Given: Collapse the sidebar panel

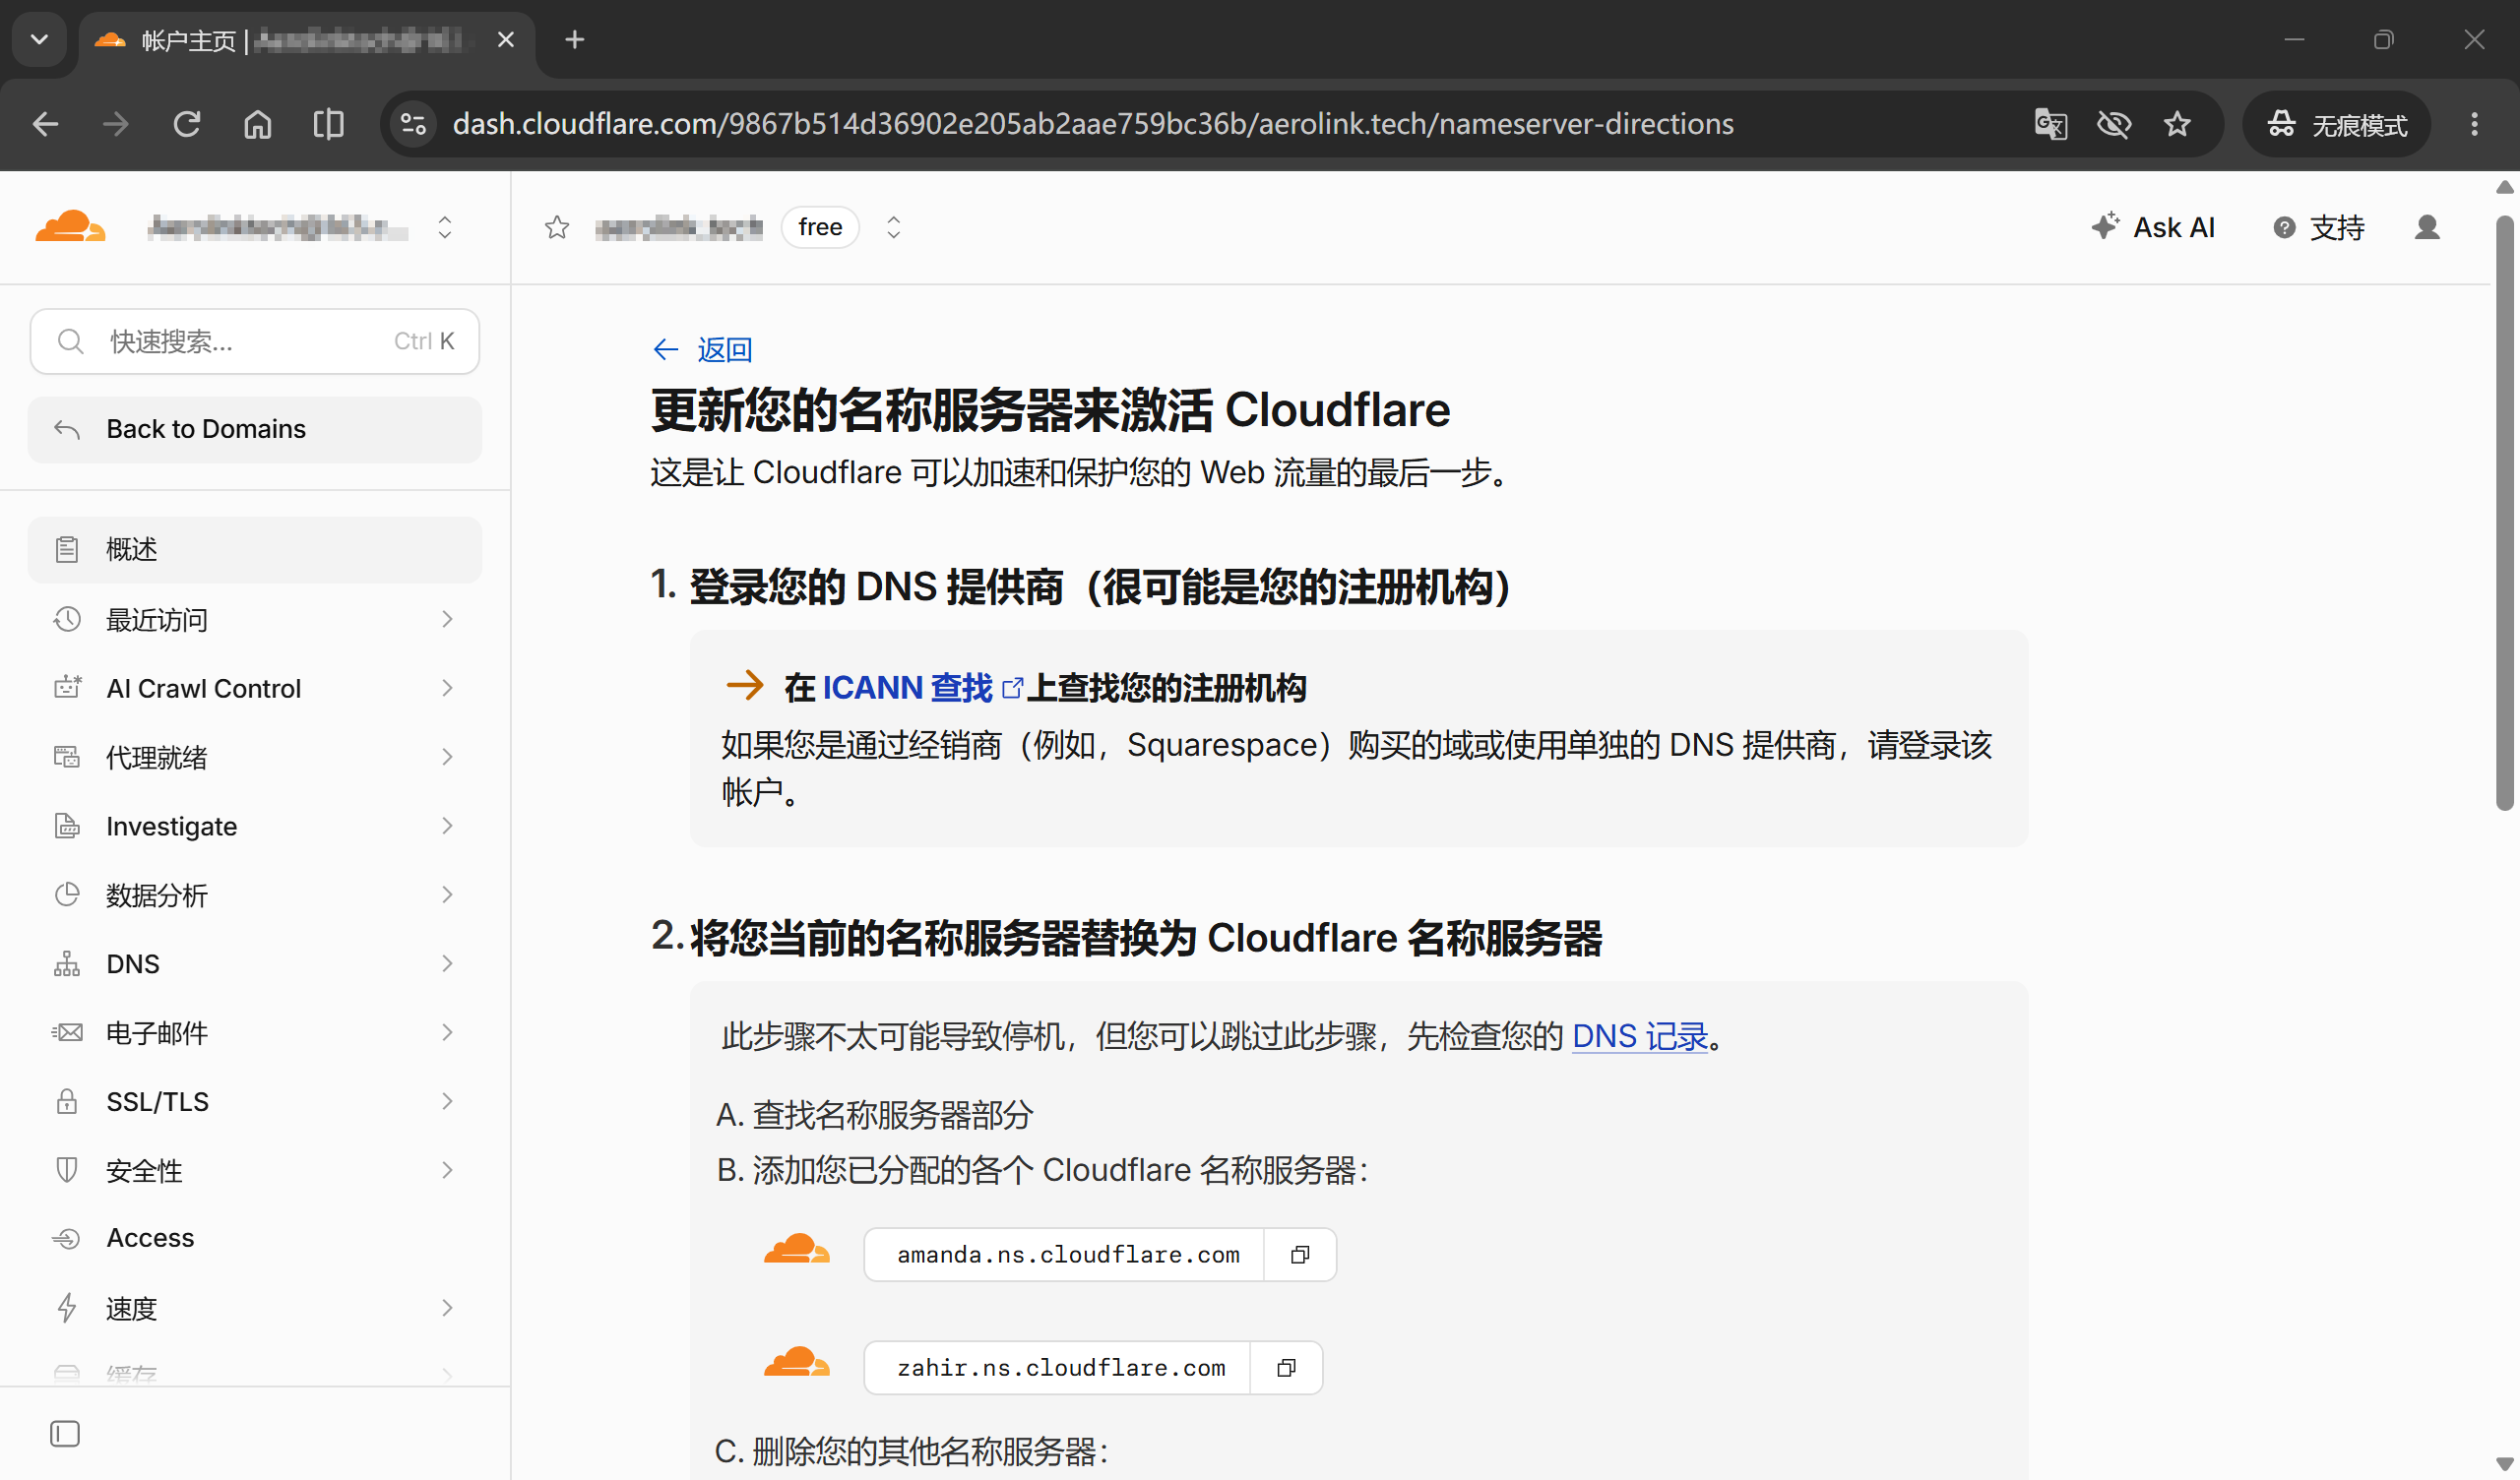Looking at the screenshot, I should point(65,1433).
